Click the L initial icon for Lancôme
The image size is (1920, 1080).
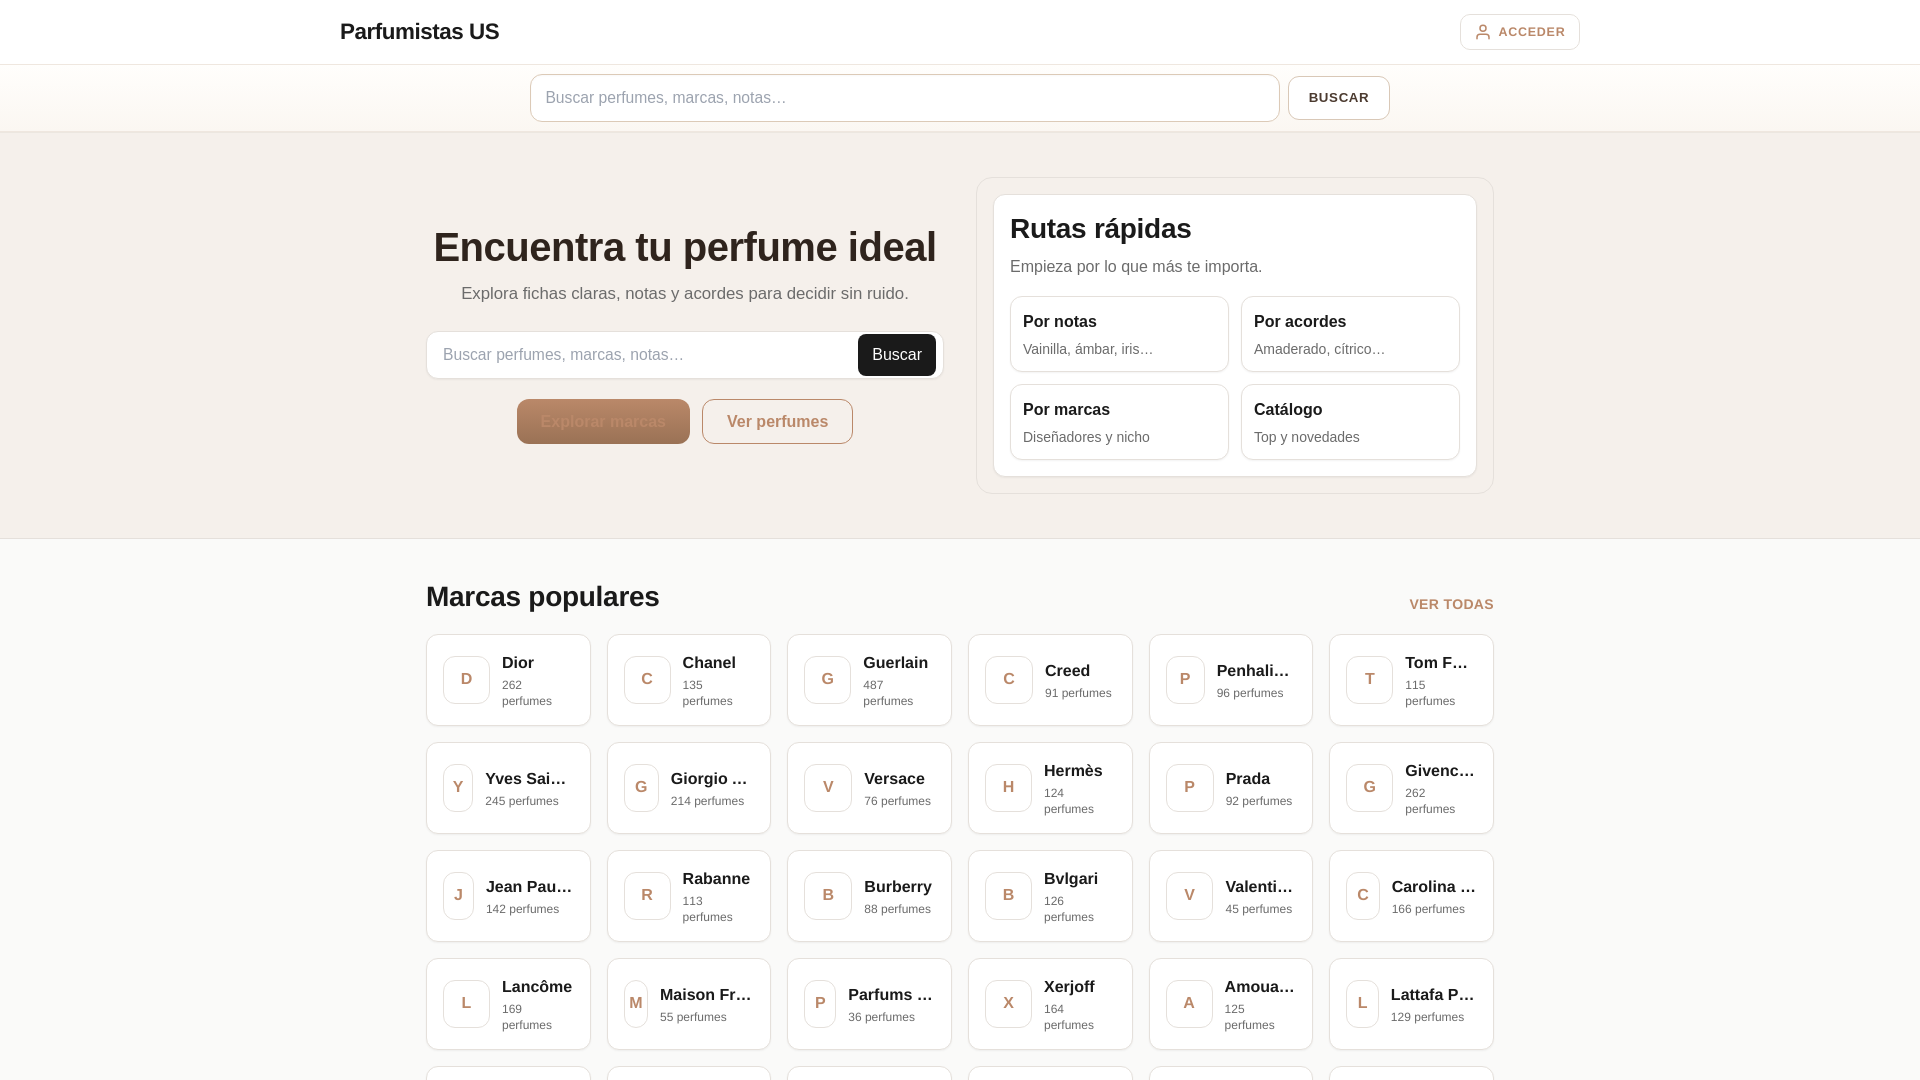tap(466, 1004)
